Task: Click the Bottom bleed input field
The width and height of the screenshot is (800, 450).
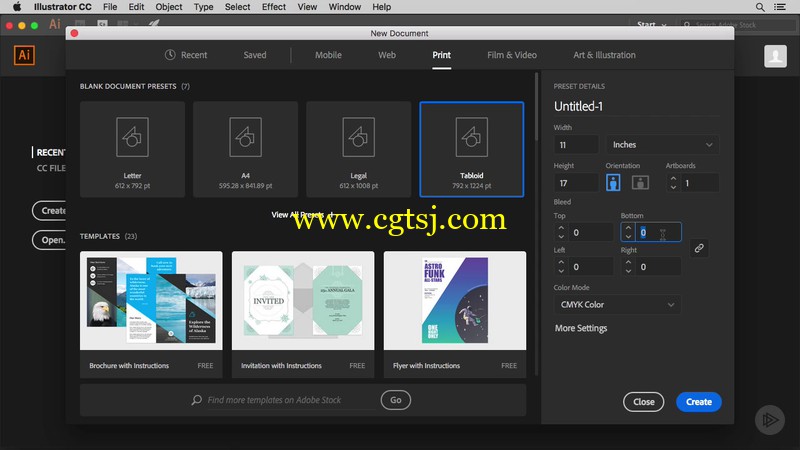Action: [658, 232]
